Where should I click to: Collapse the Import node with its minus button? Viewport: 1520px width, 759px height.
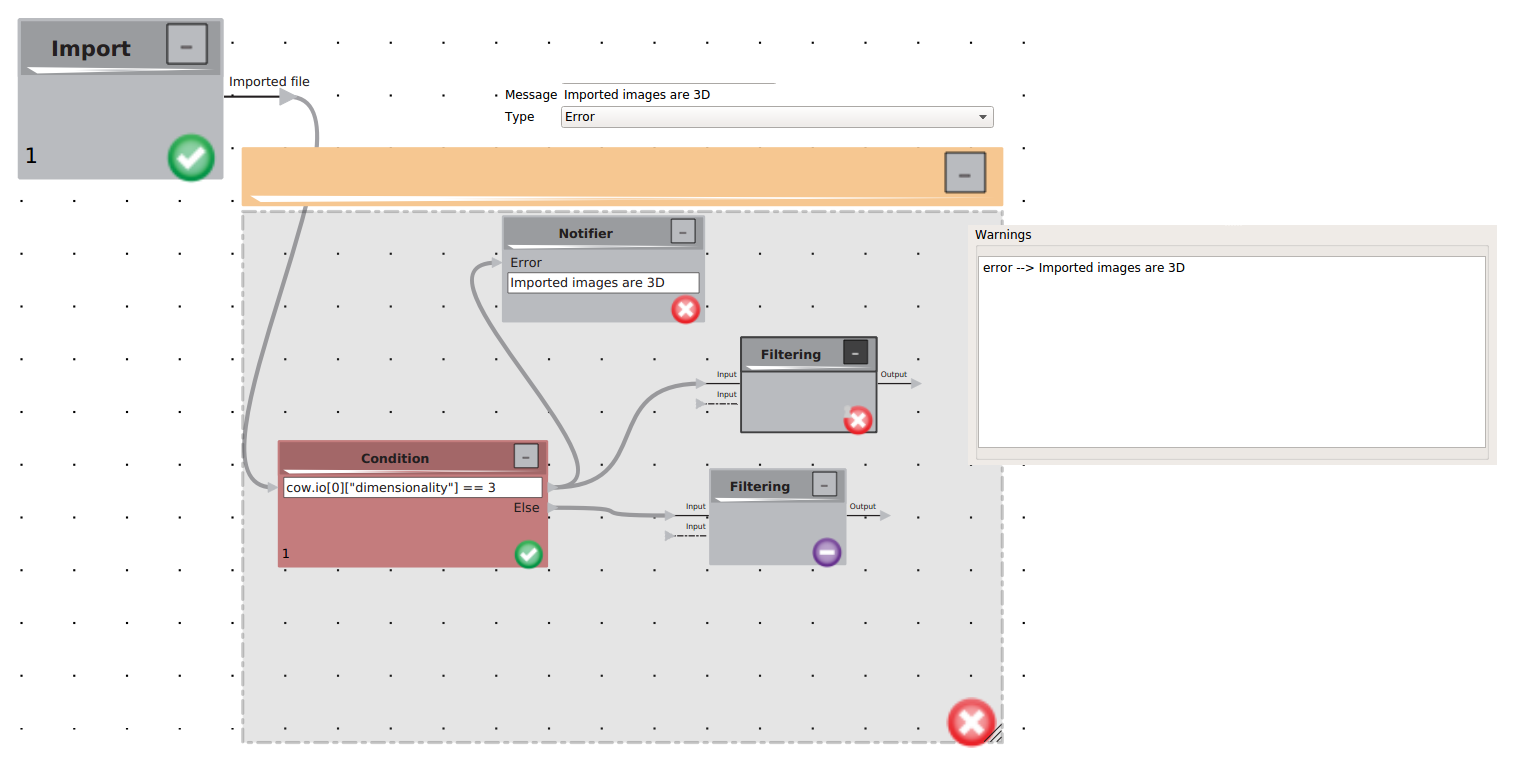[x=187, y=45]
